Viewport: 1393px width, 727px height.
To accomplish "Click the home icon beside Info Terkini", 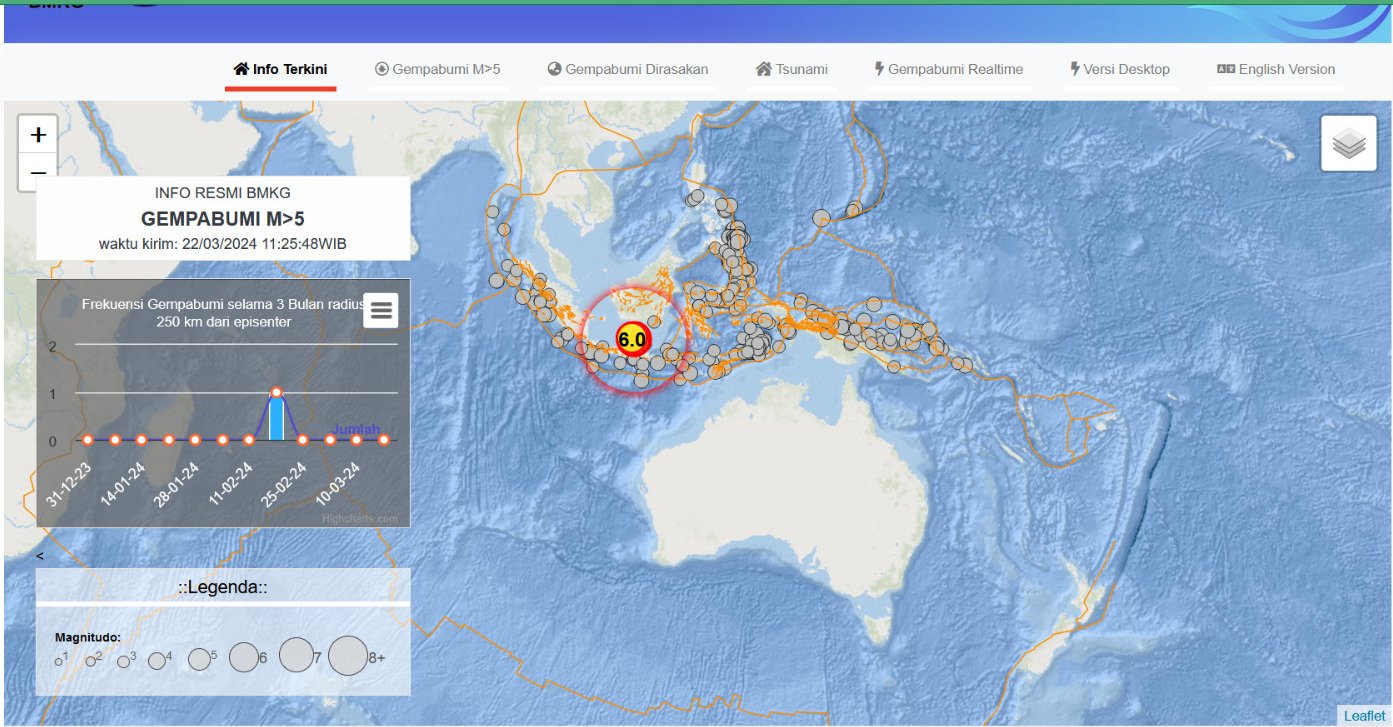I will click(240, 69).
